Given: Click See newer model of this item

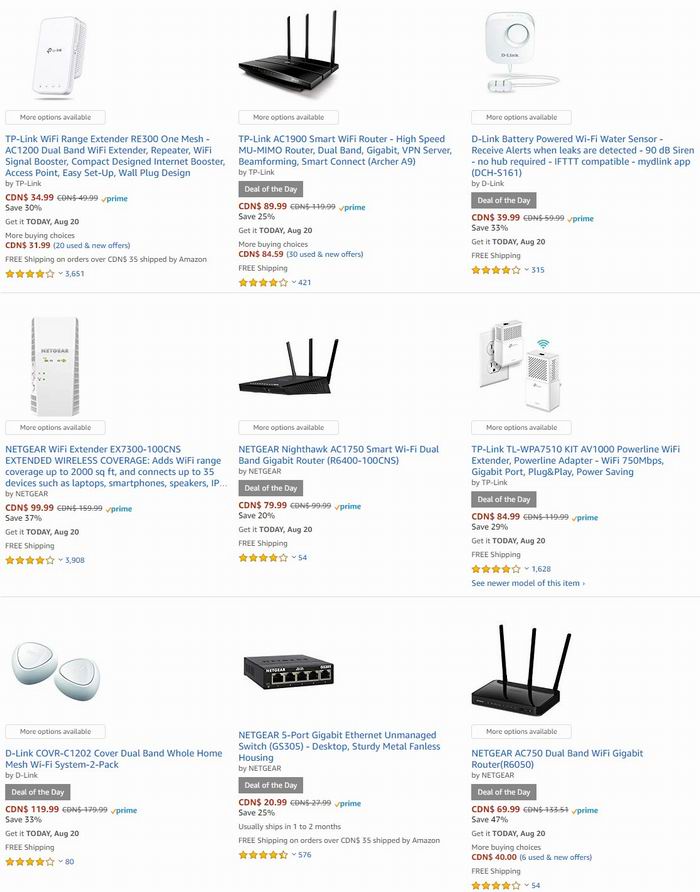Looking at the screenshot, I should (x=528, y=583).
